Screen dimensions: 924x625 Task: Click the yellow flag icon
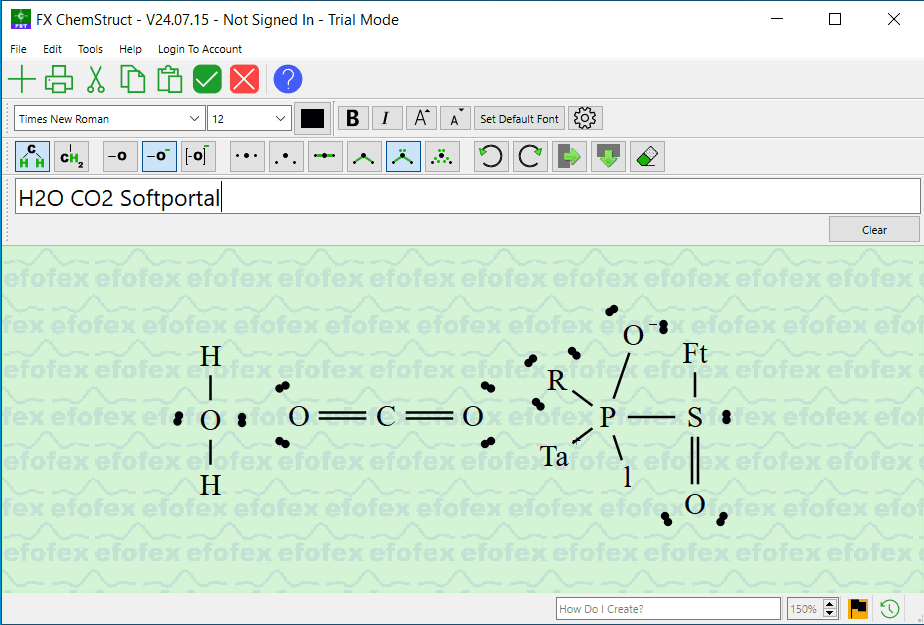coord(858,609)
